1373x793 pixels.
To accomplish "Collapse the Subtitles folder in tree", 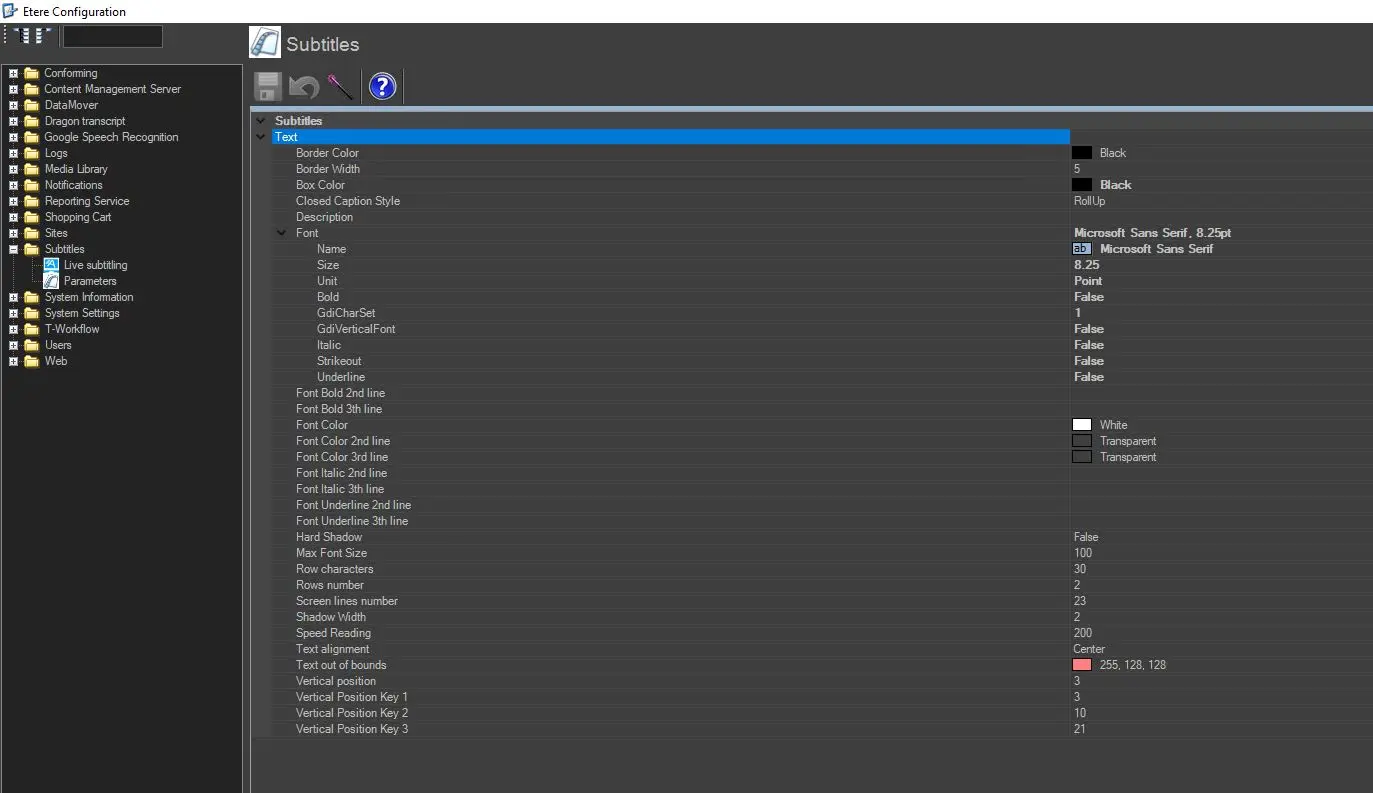I will pyautogui.click(x=14, y=249).
